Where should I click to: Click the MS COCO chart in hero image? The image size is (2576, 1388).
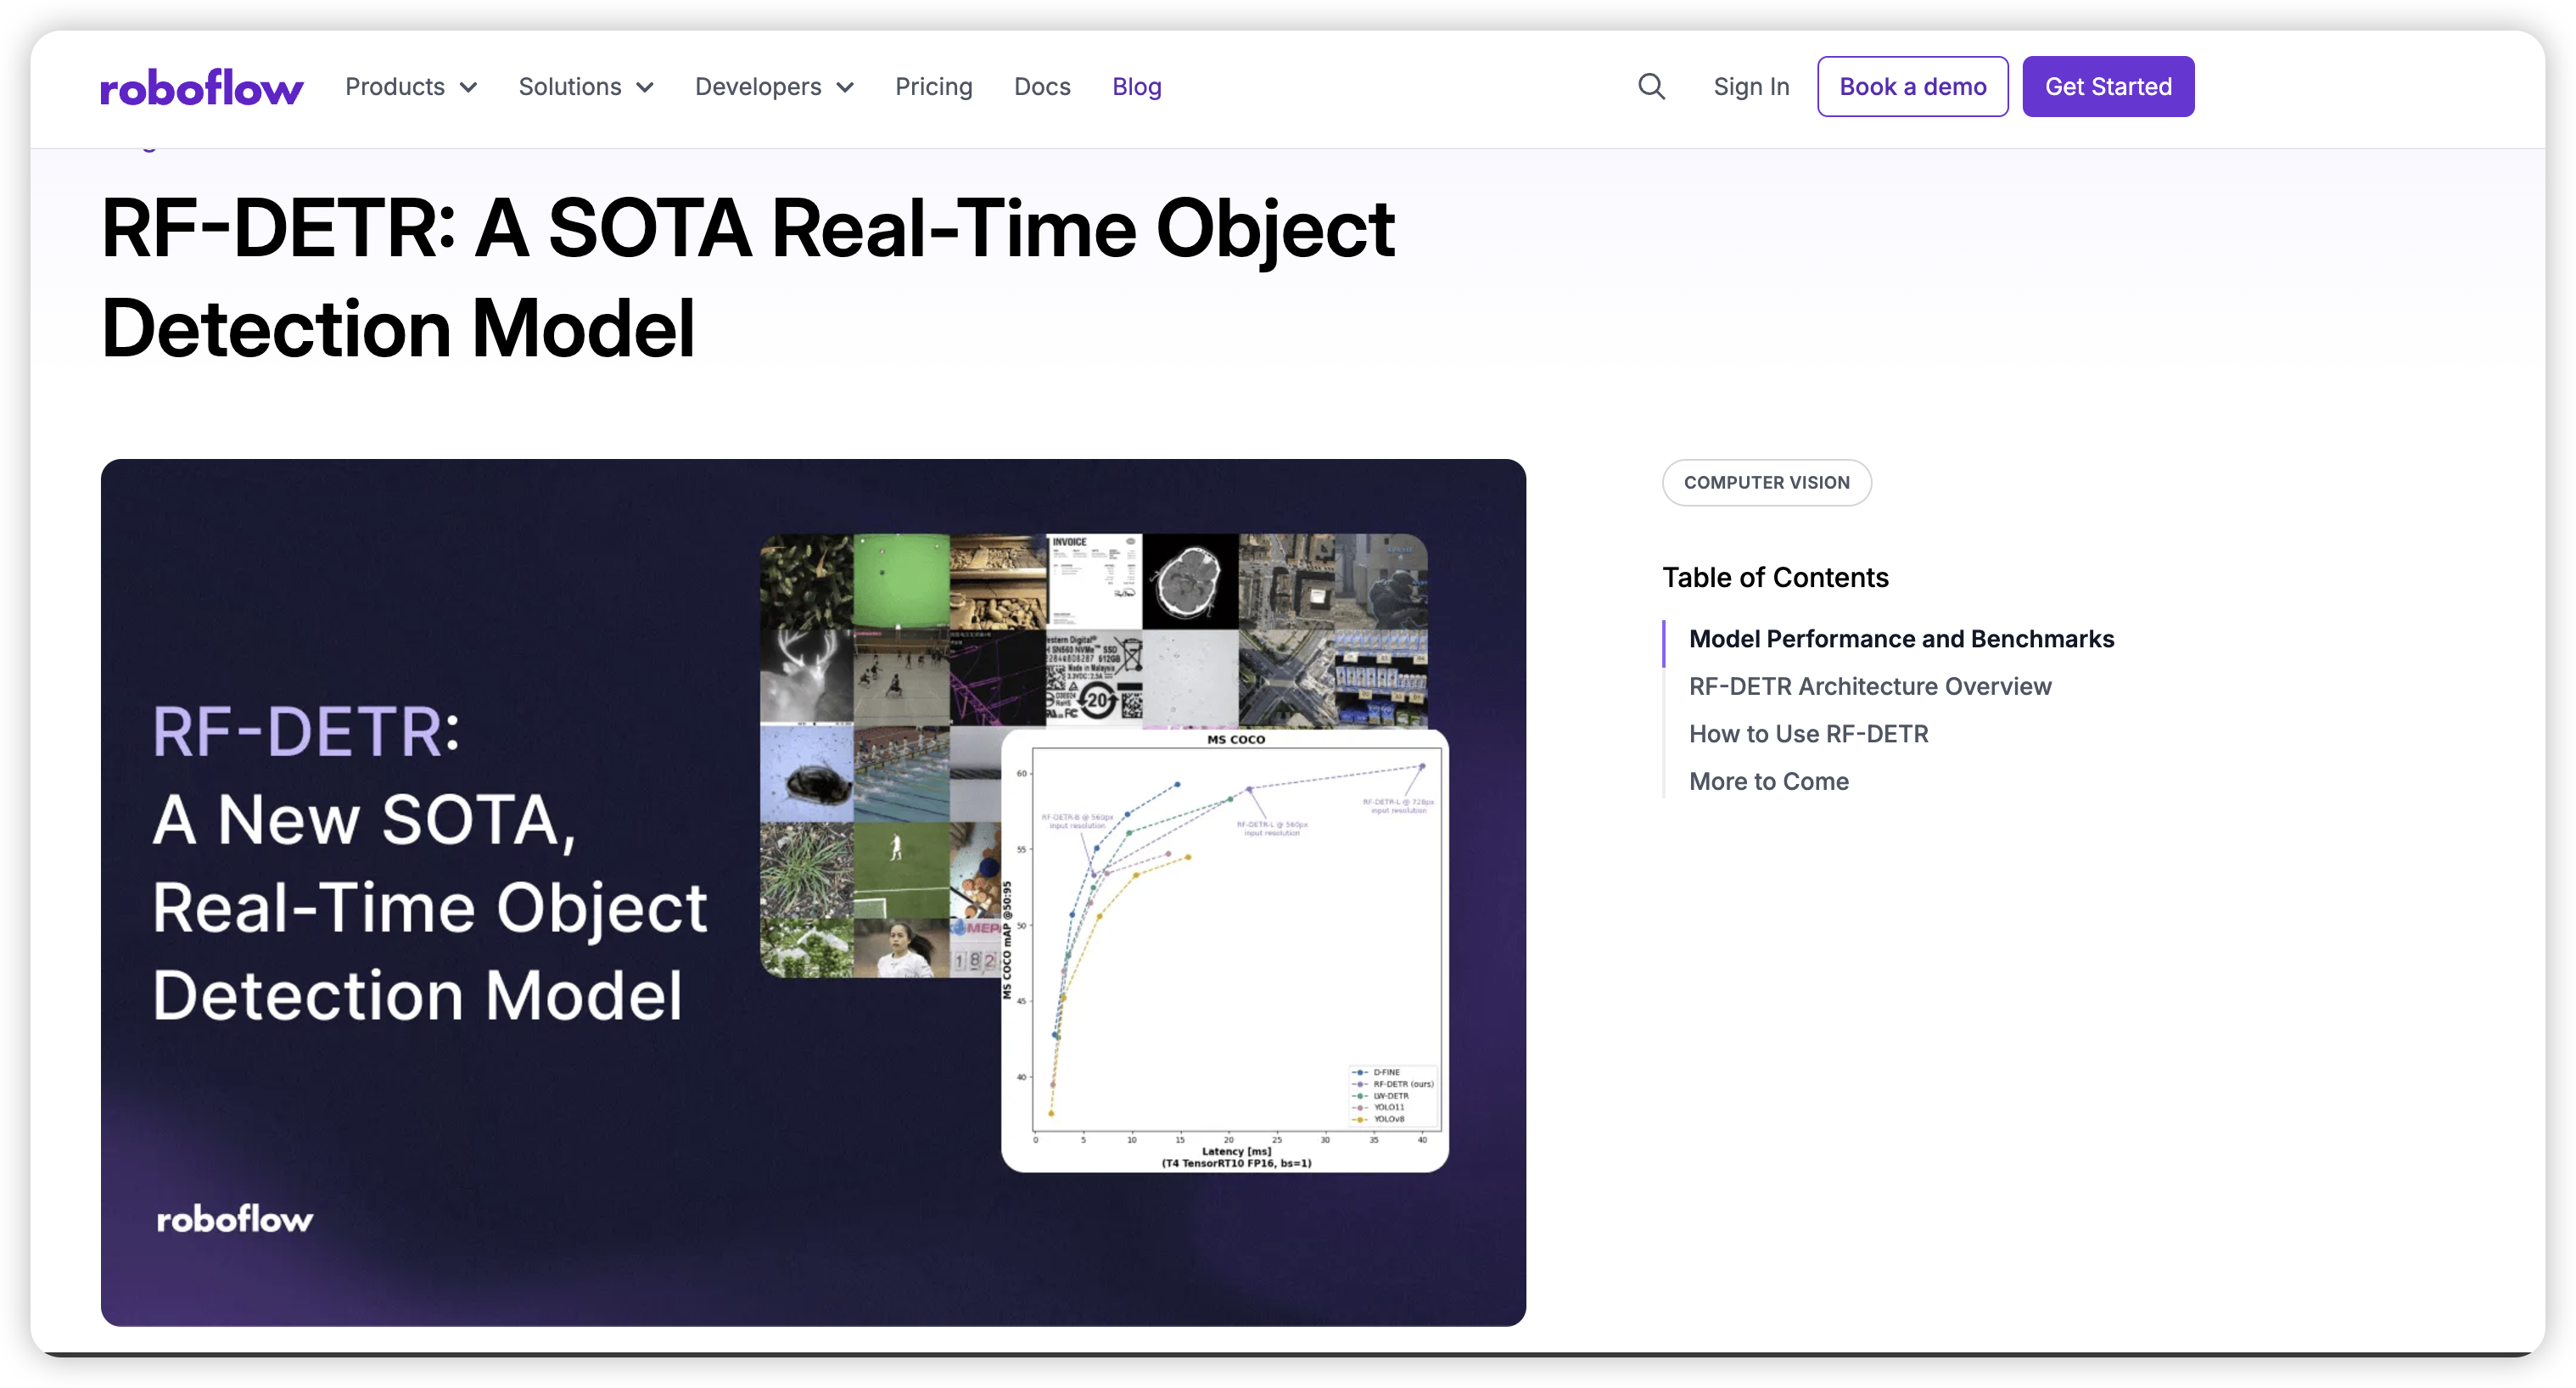coord(1224,950)
